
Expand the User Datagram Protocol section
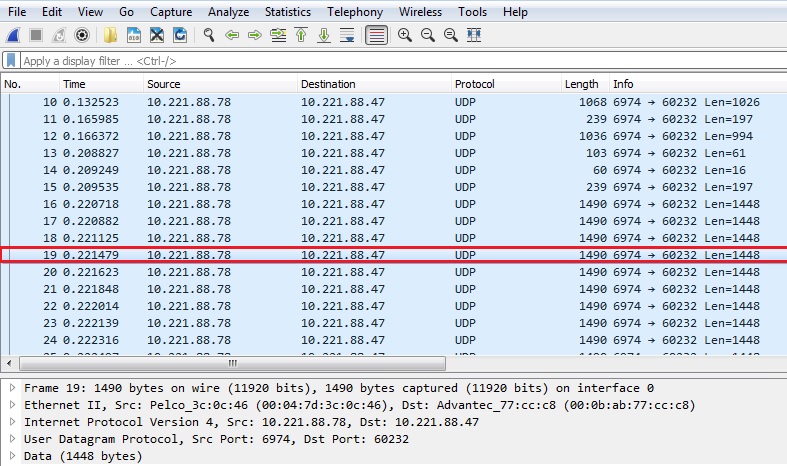[12, 439]
